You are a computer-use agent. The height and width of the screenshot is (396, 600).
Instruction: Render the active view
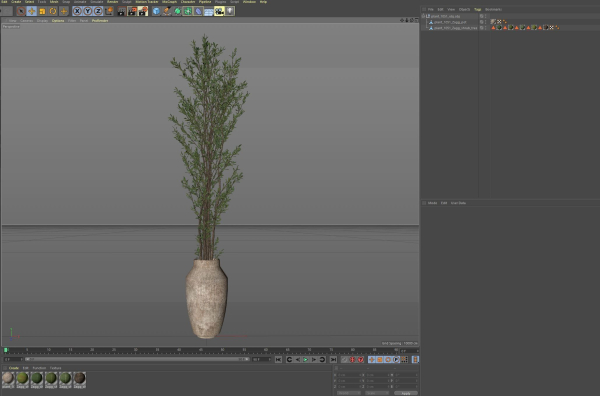(121, 11)
